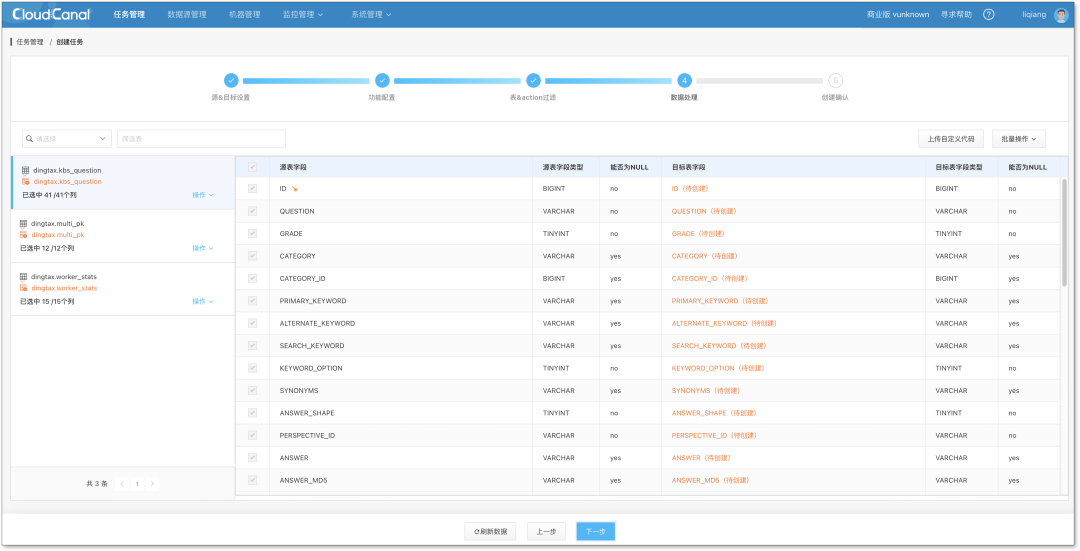
Task: Click the 下一步 button
Action: [x=596, y=532]
